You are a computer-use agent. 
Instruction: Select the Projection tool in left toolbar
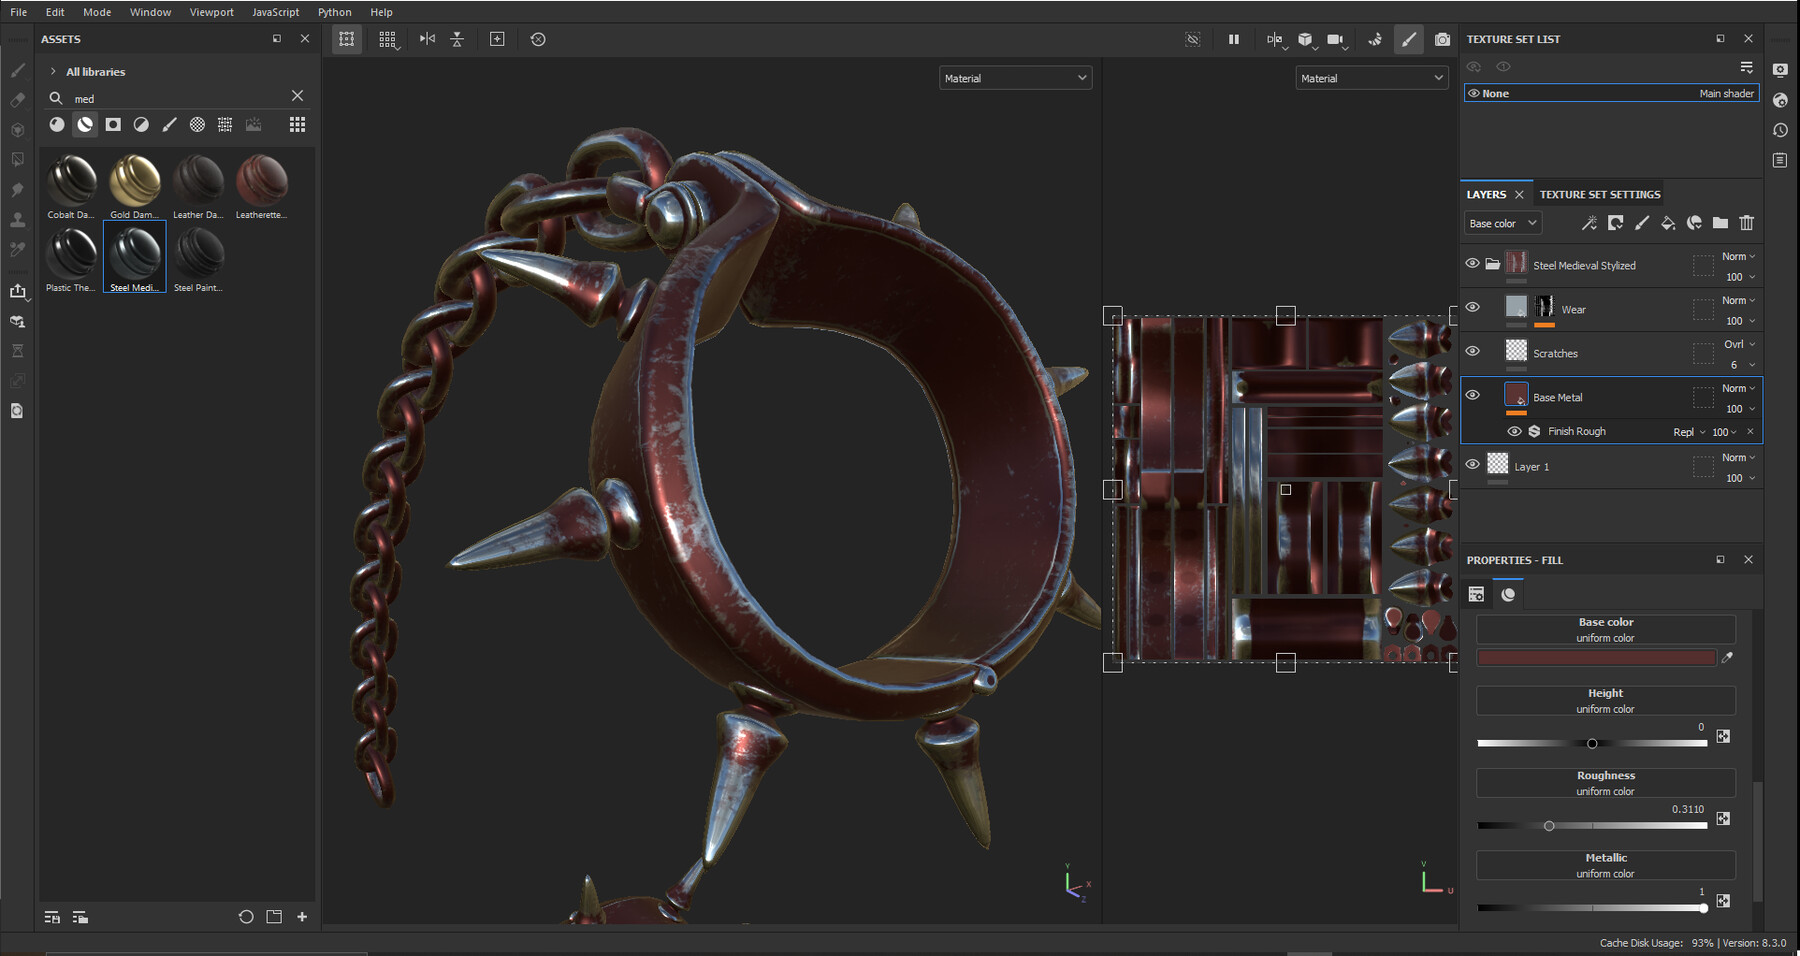[x=17, y=130]
